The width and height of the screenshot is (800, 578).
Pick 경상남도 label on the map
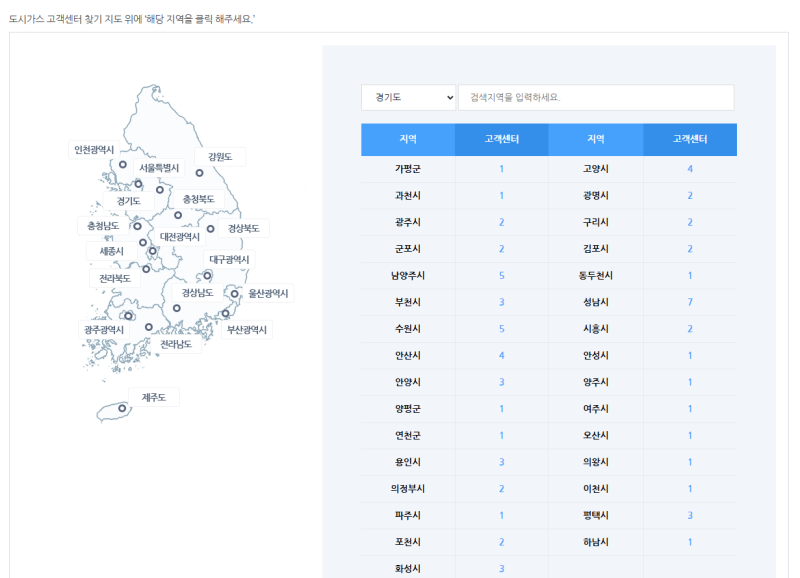click(197, 293)
